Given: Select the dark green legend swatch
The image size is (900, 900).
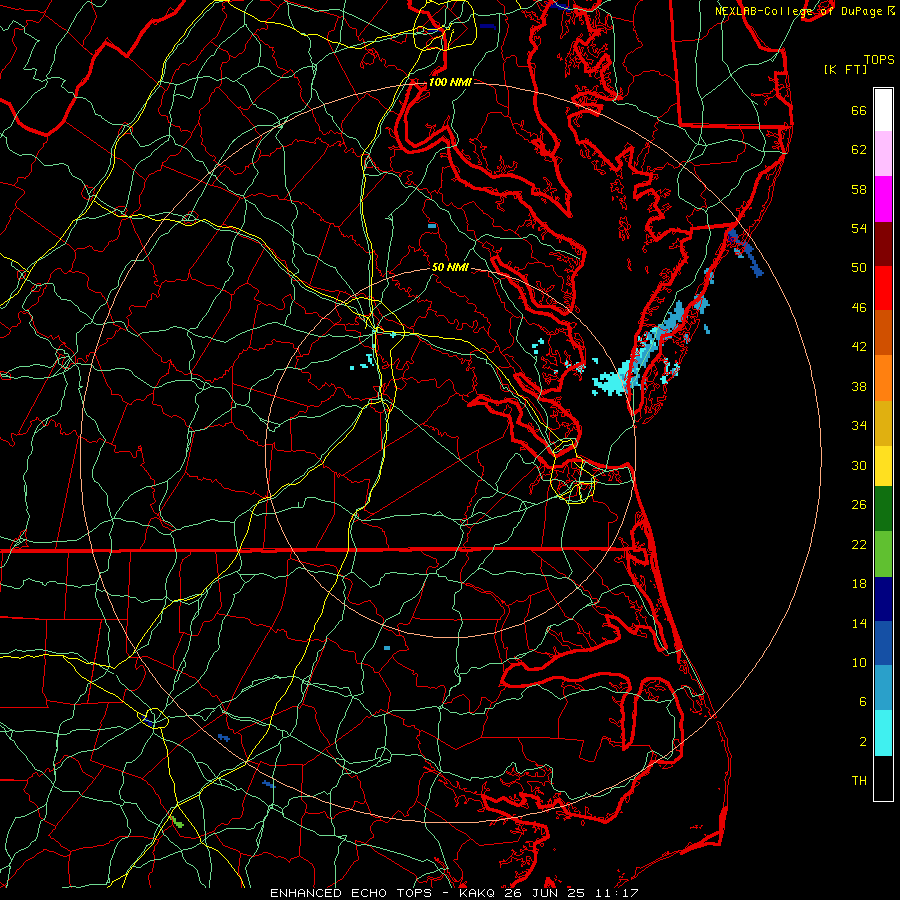Looking at the screenshot, I should click(x=883, y=509).
